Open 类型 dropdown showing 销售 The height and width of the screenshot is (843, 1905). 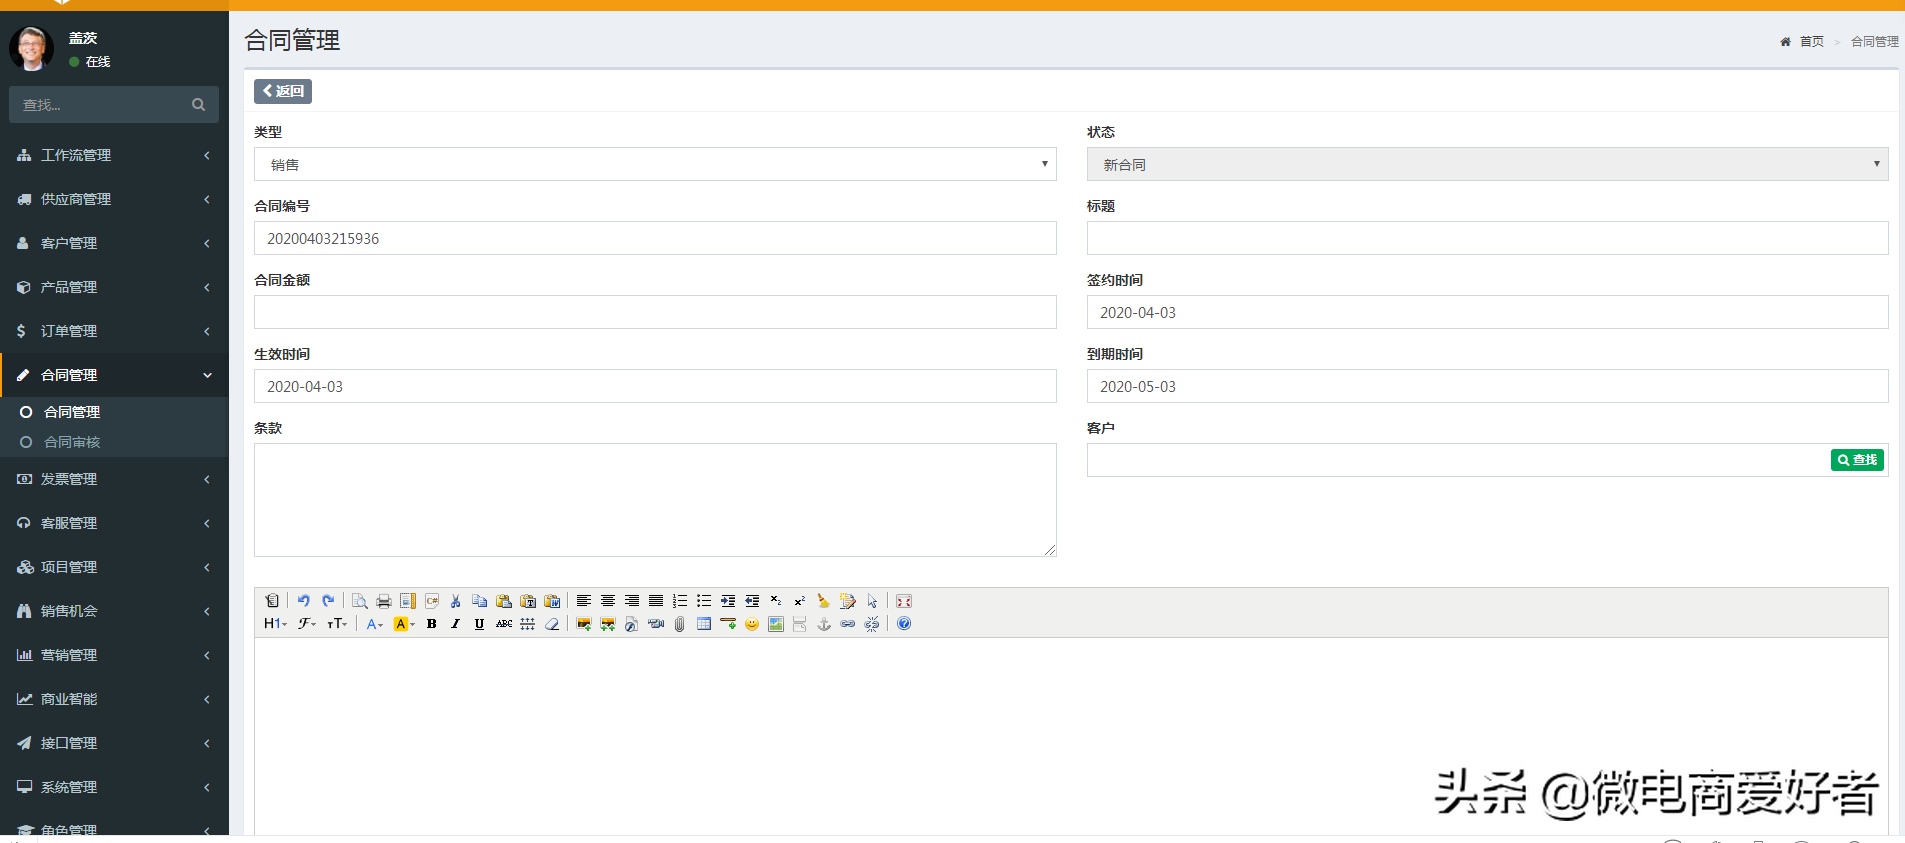point(655,164)
